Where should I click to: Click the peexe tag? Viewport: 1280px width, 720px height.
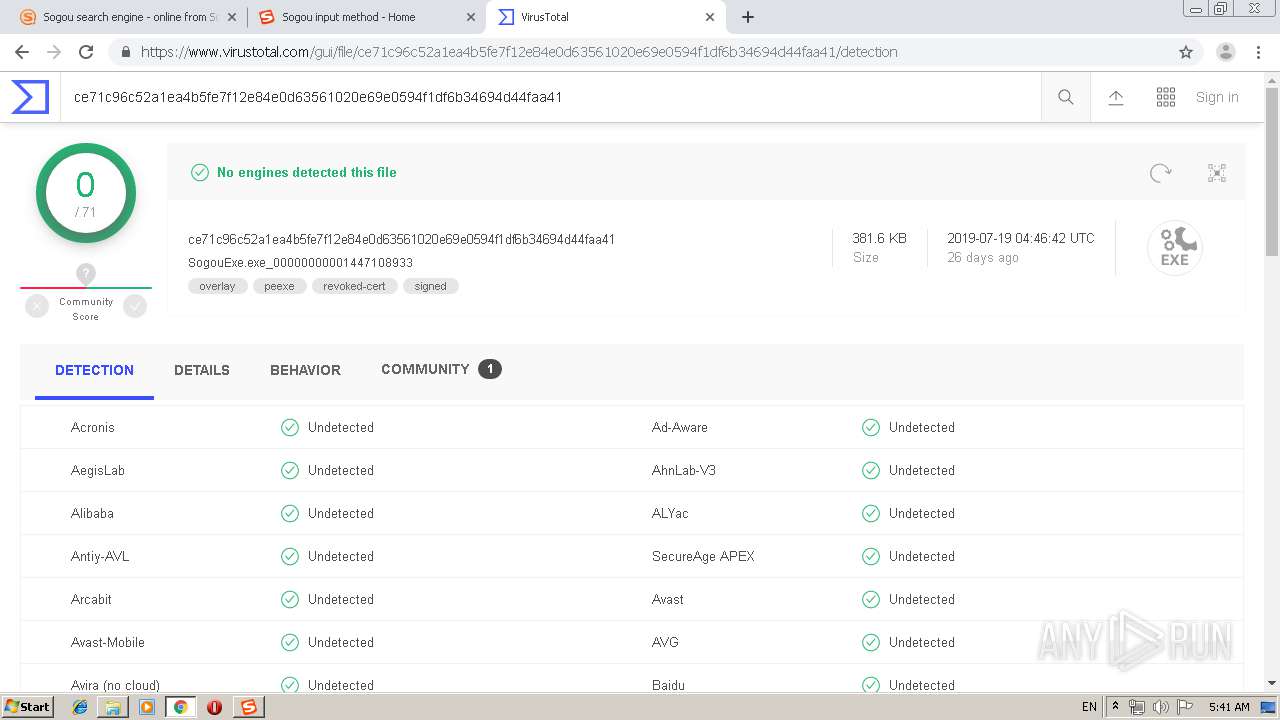279,286
